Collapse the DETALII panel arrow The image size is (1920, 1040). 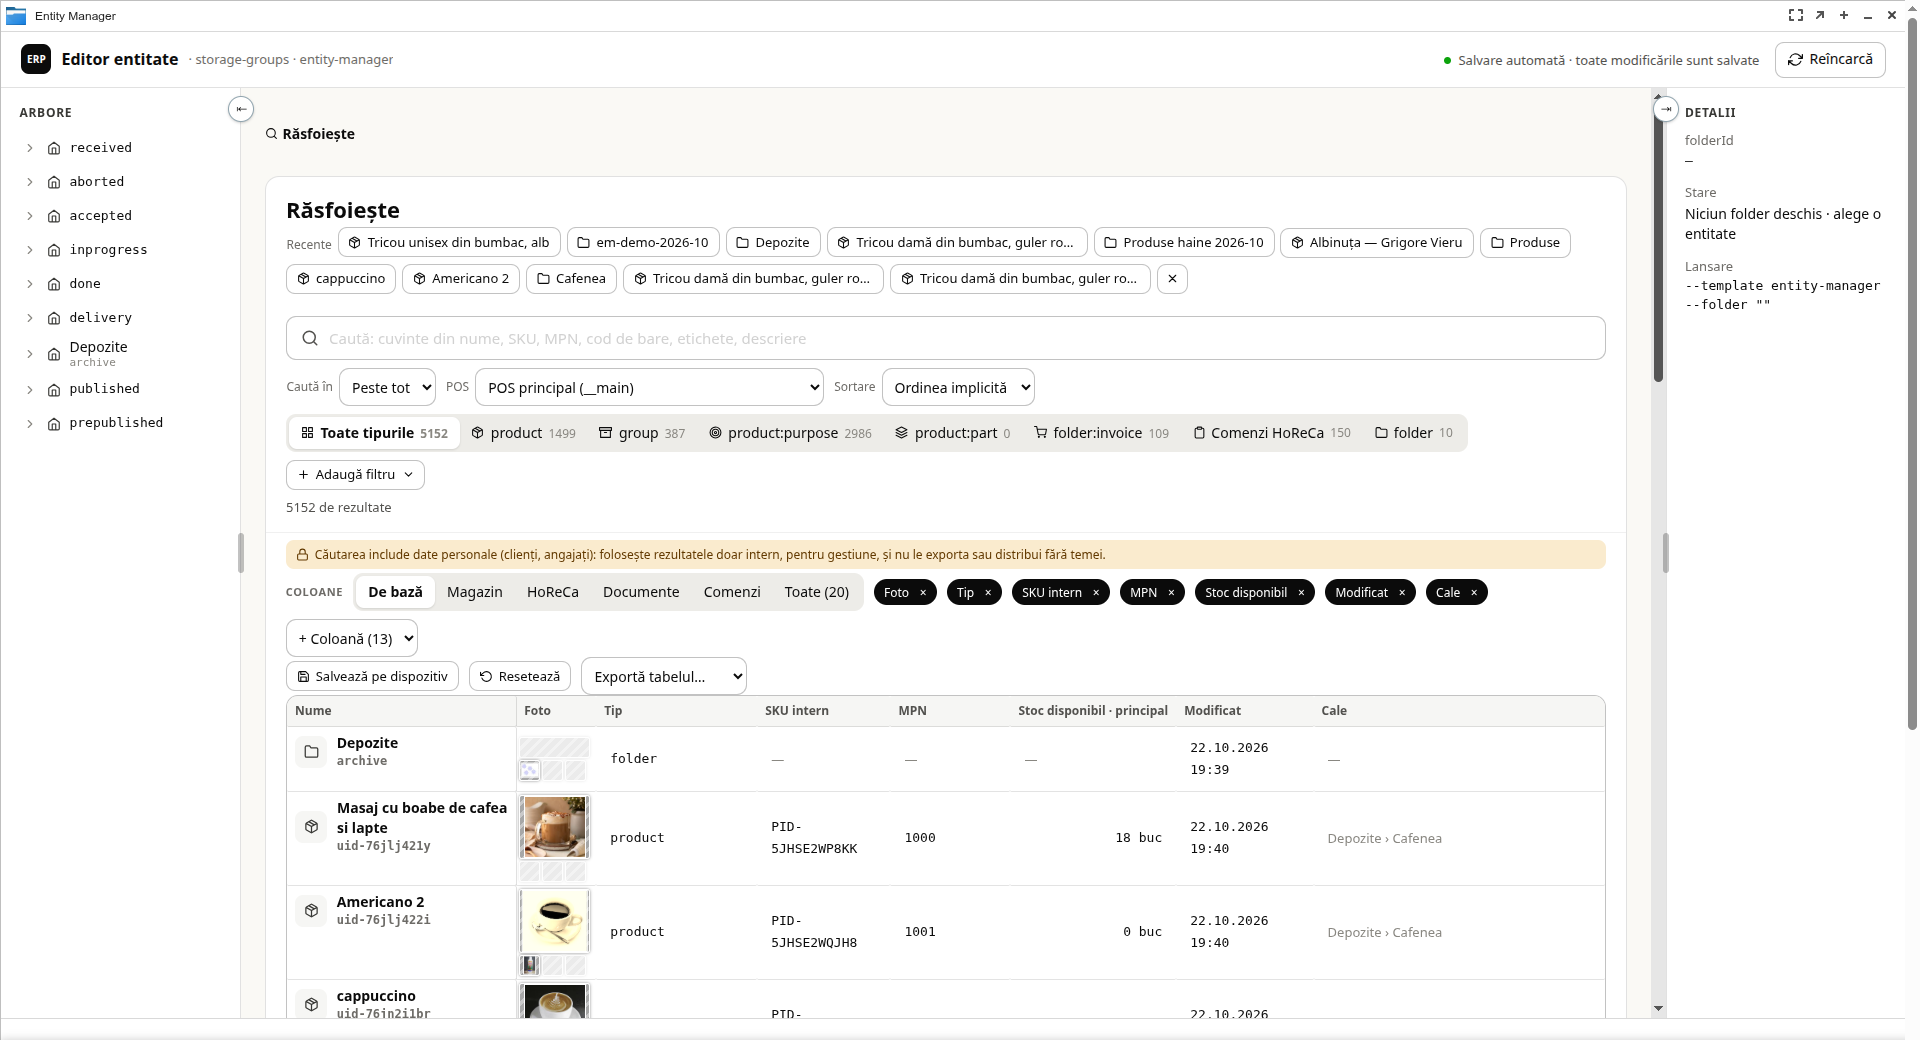(x=1666, y=109)
